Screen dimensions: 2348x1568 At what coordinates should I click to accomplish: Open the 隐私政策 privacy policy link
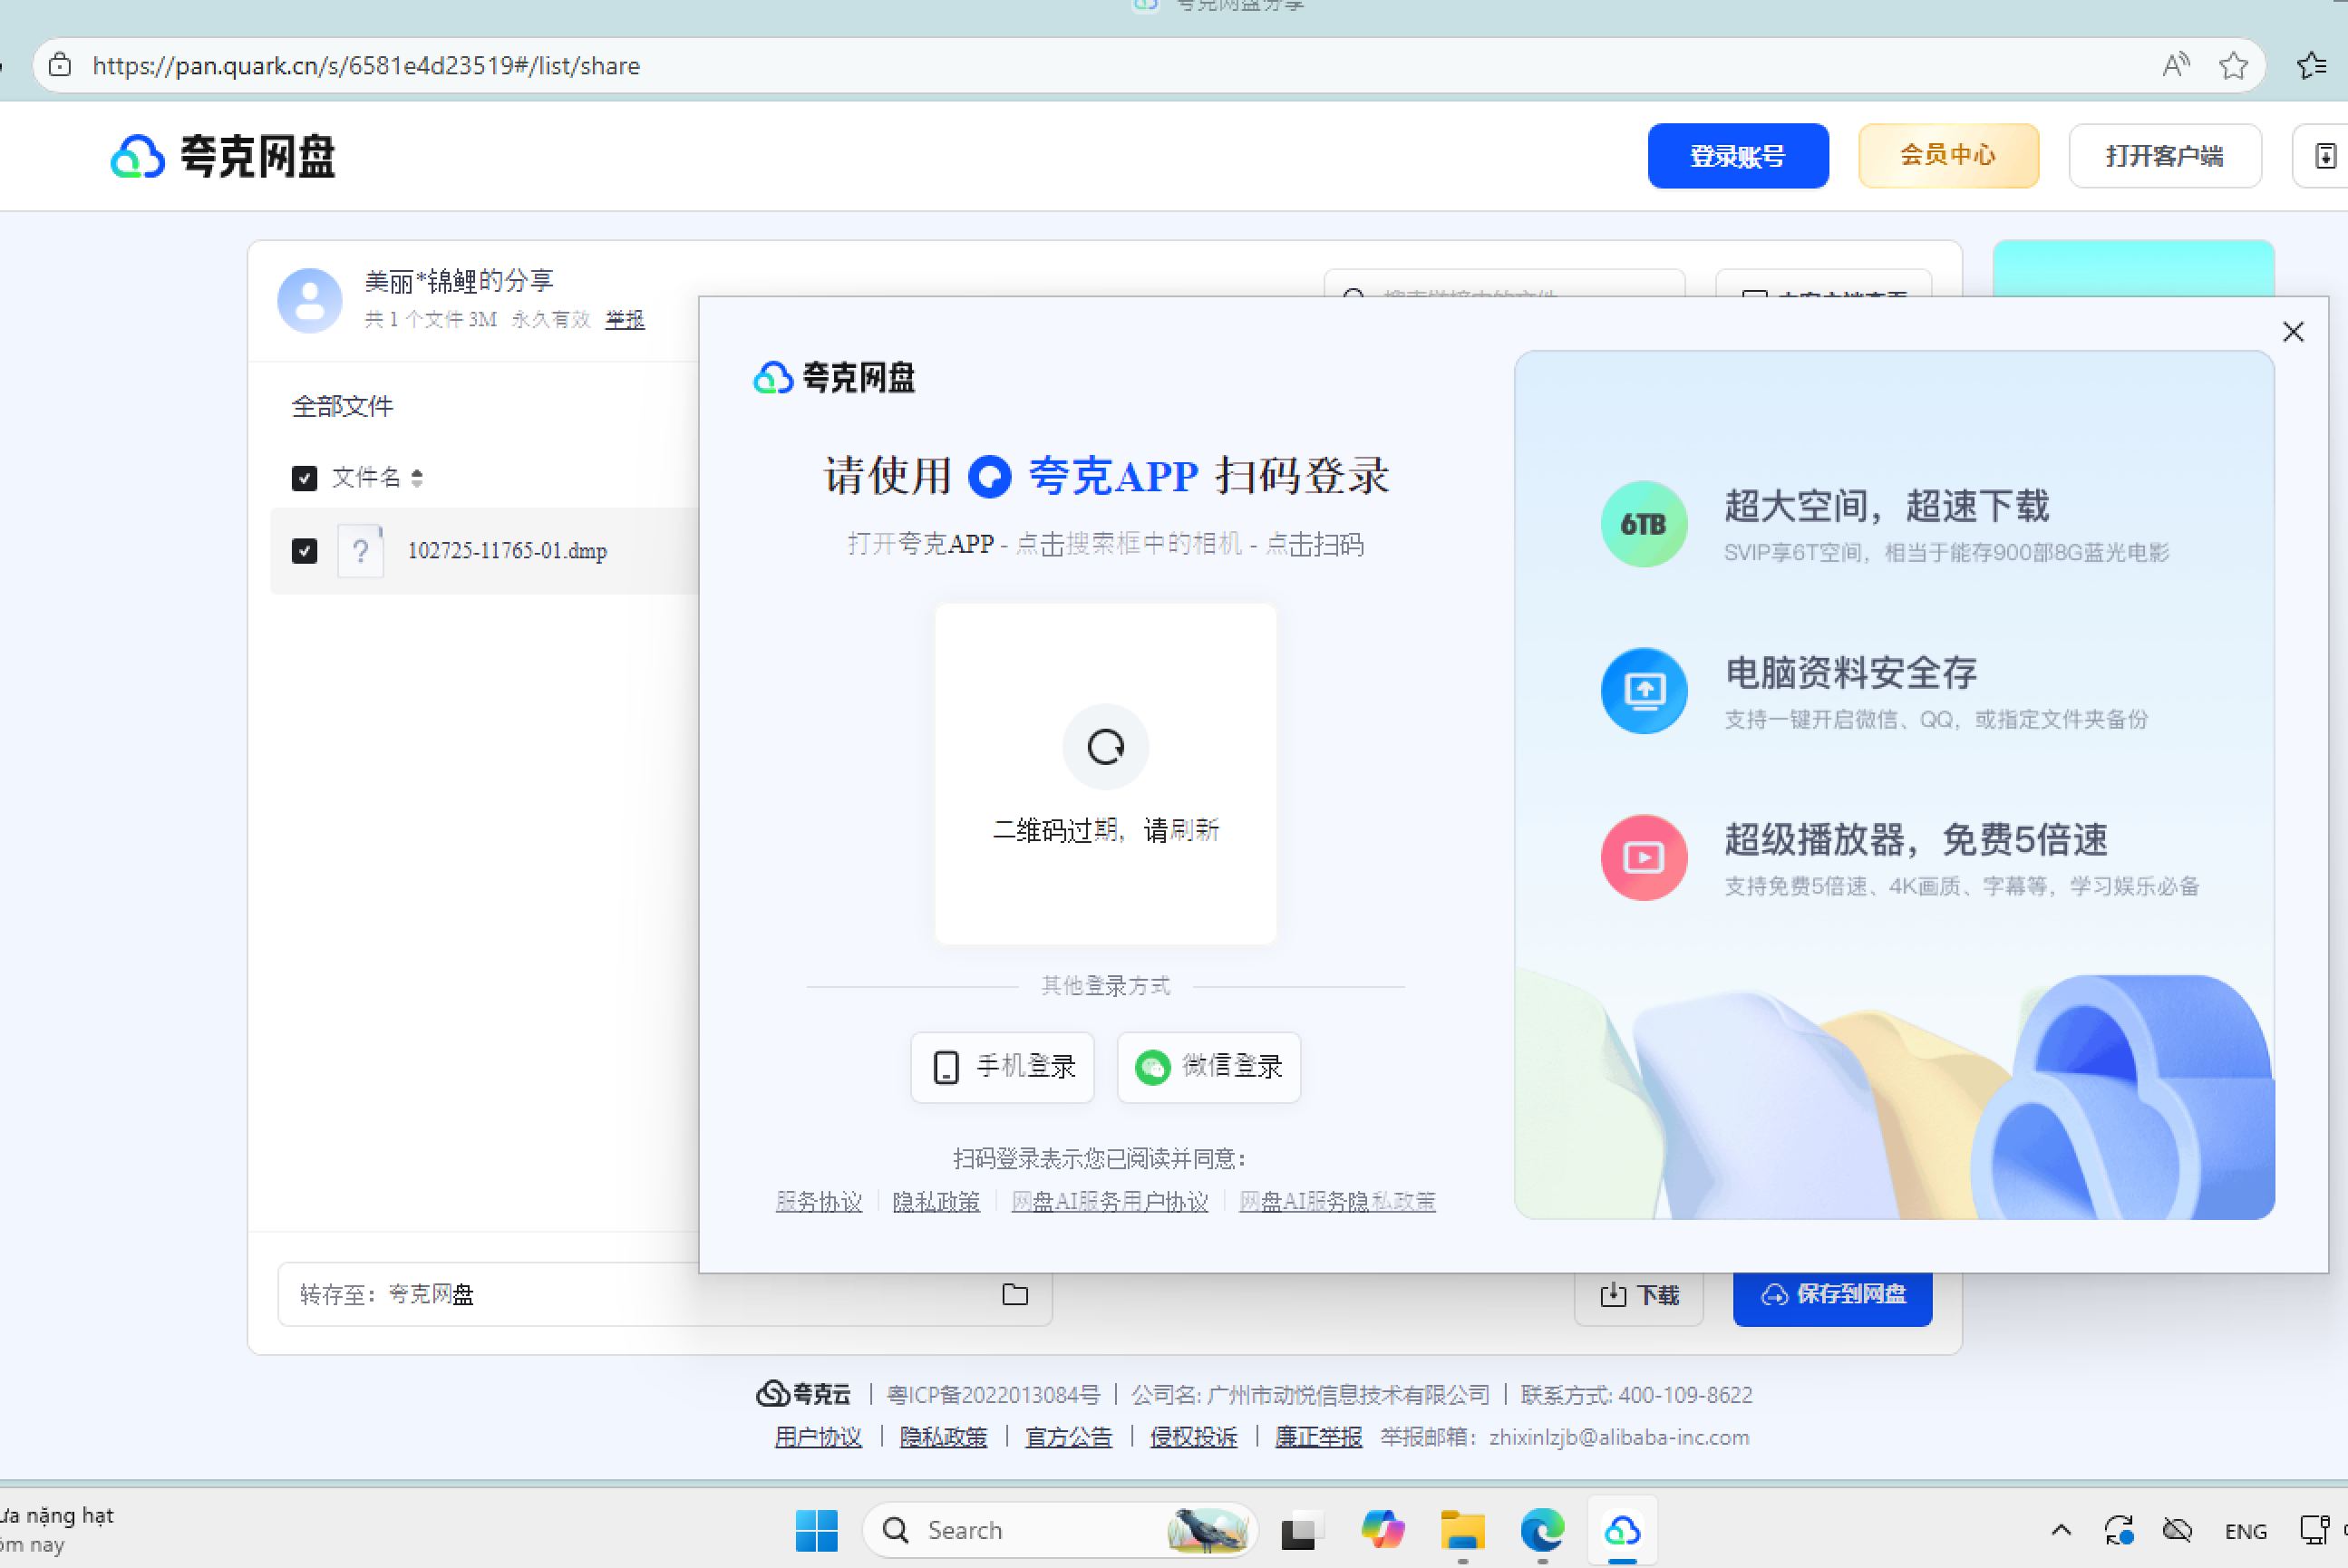936,1201
